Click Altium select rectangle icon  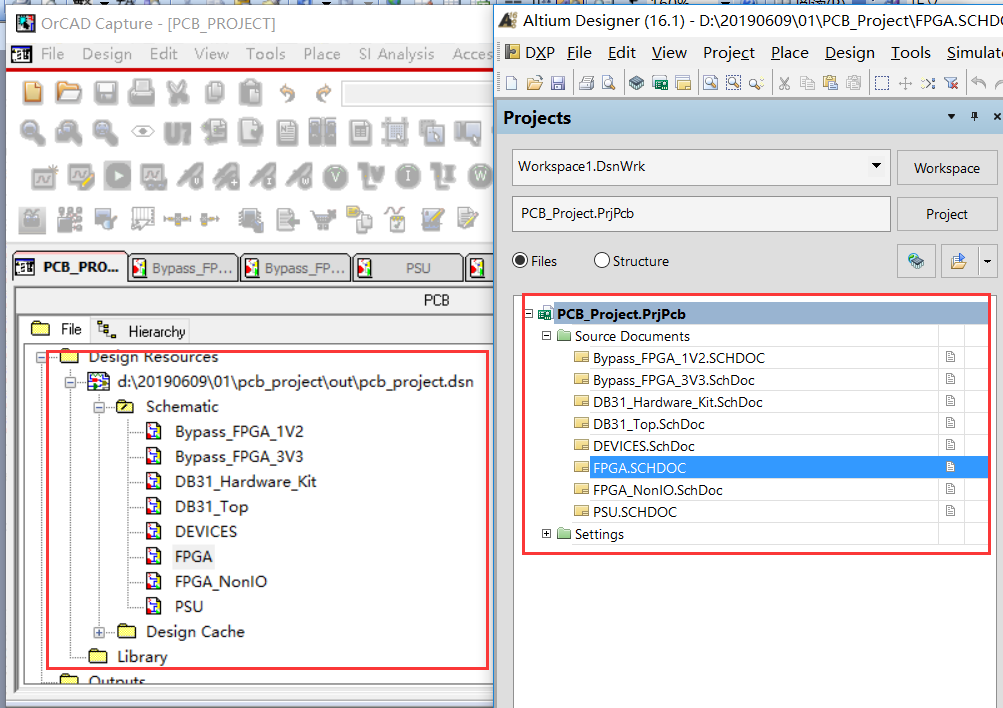pos(881,83)
